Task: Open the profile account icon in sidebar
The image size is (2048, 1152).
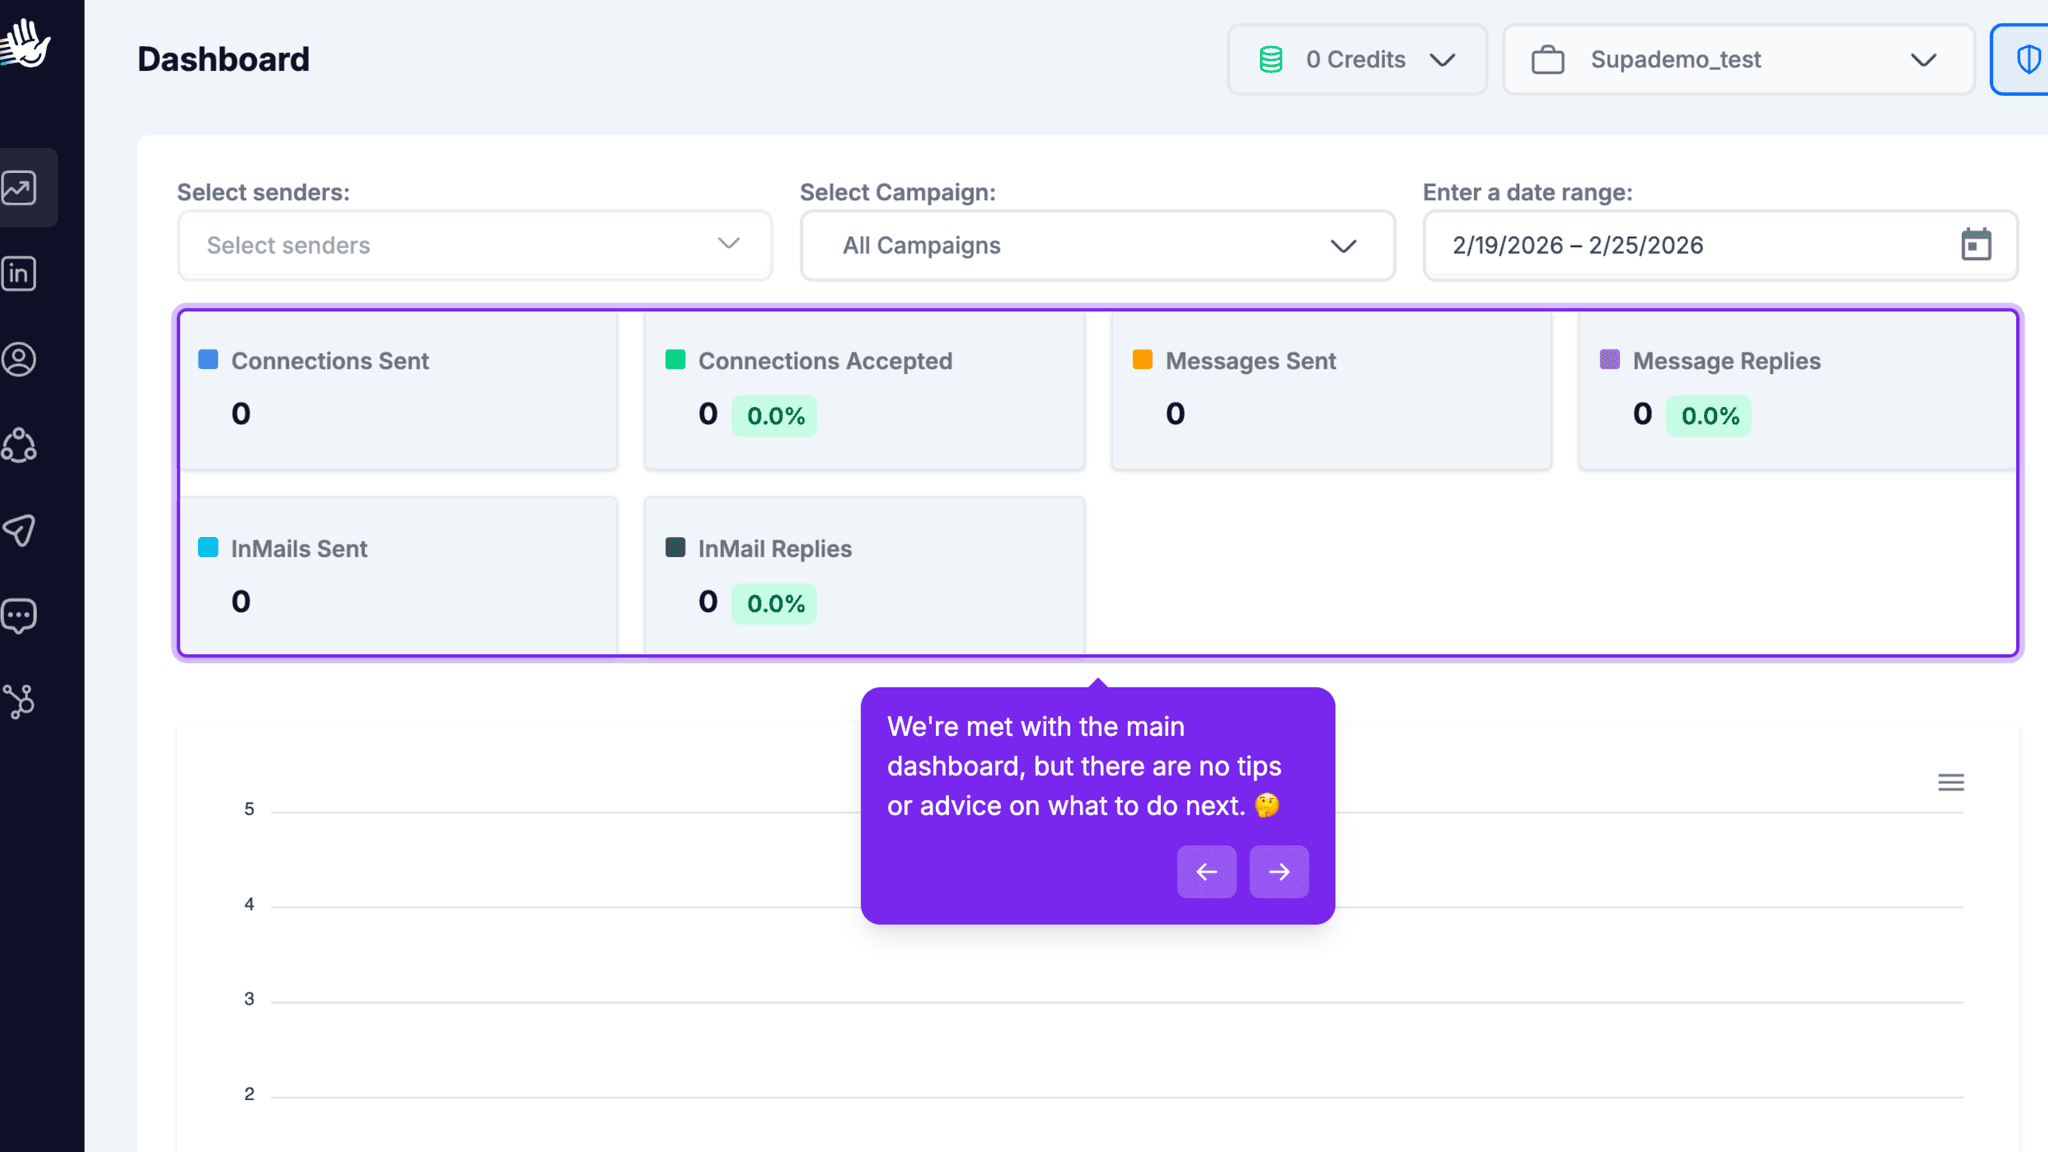Action: [x=20, y=359]
